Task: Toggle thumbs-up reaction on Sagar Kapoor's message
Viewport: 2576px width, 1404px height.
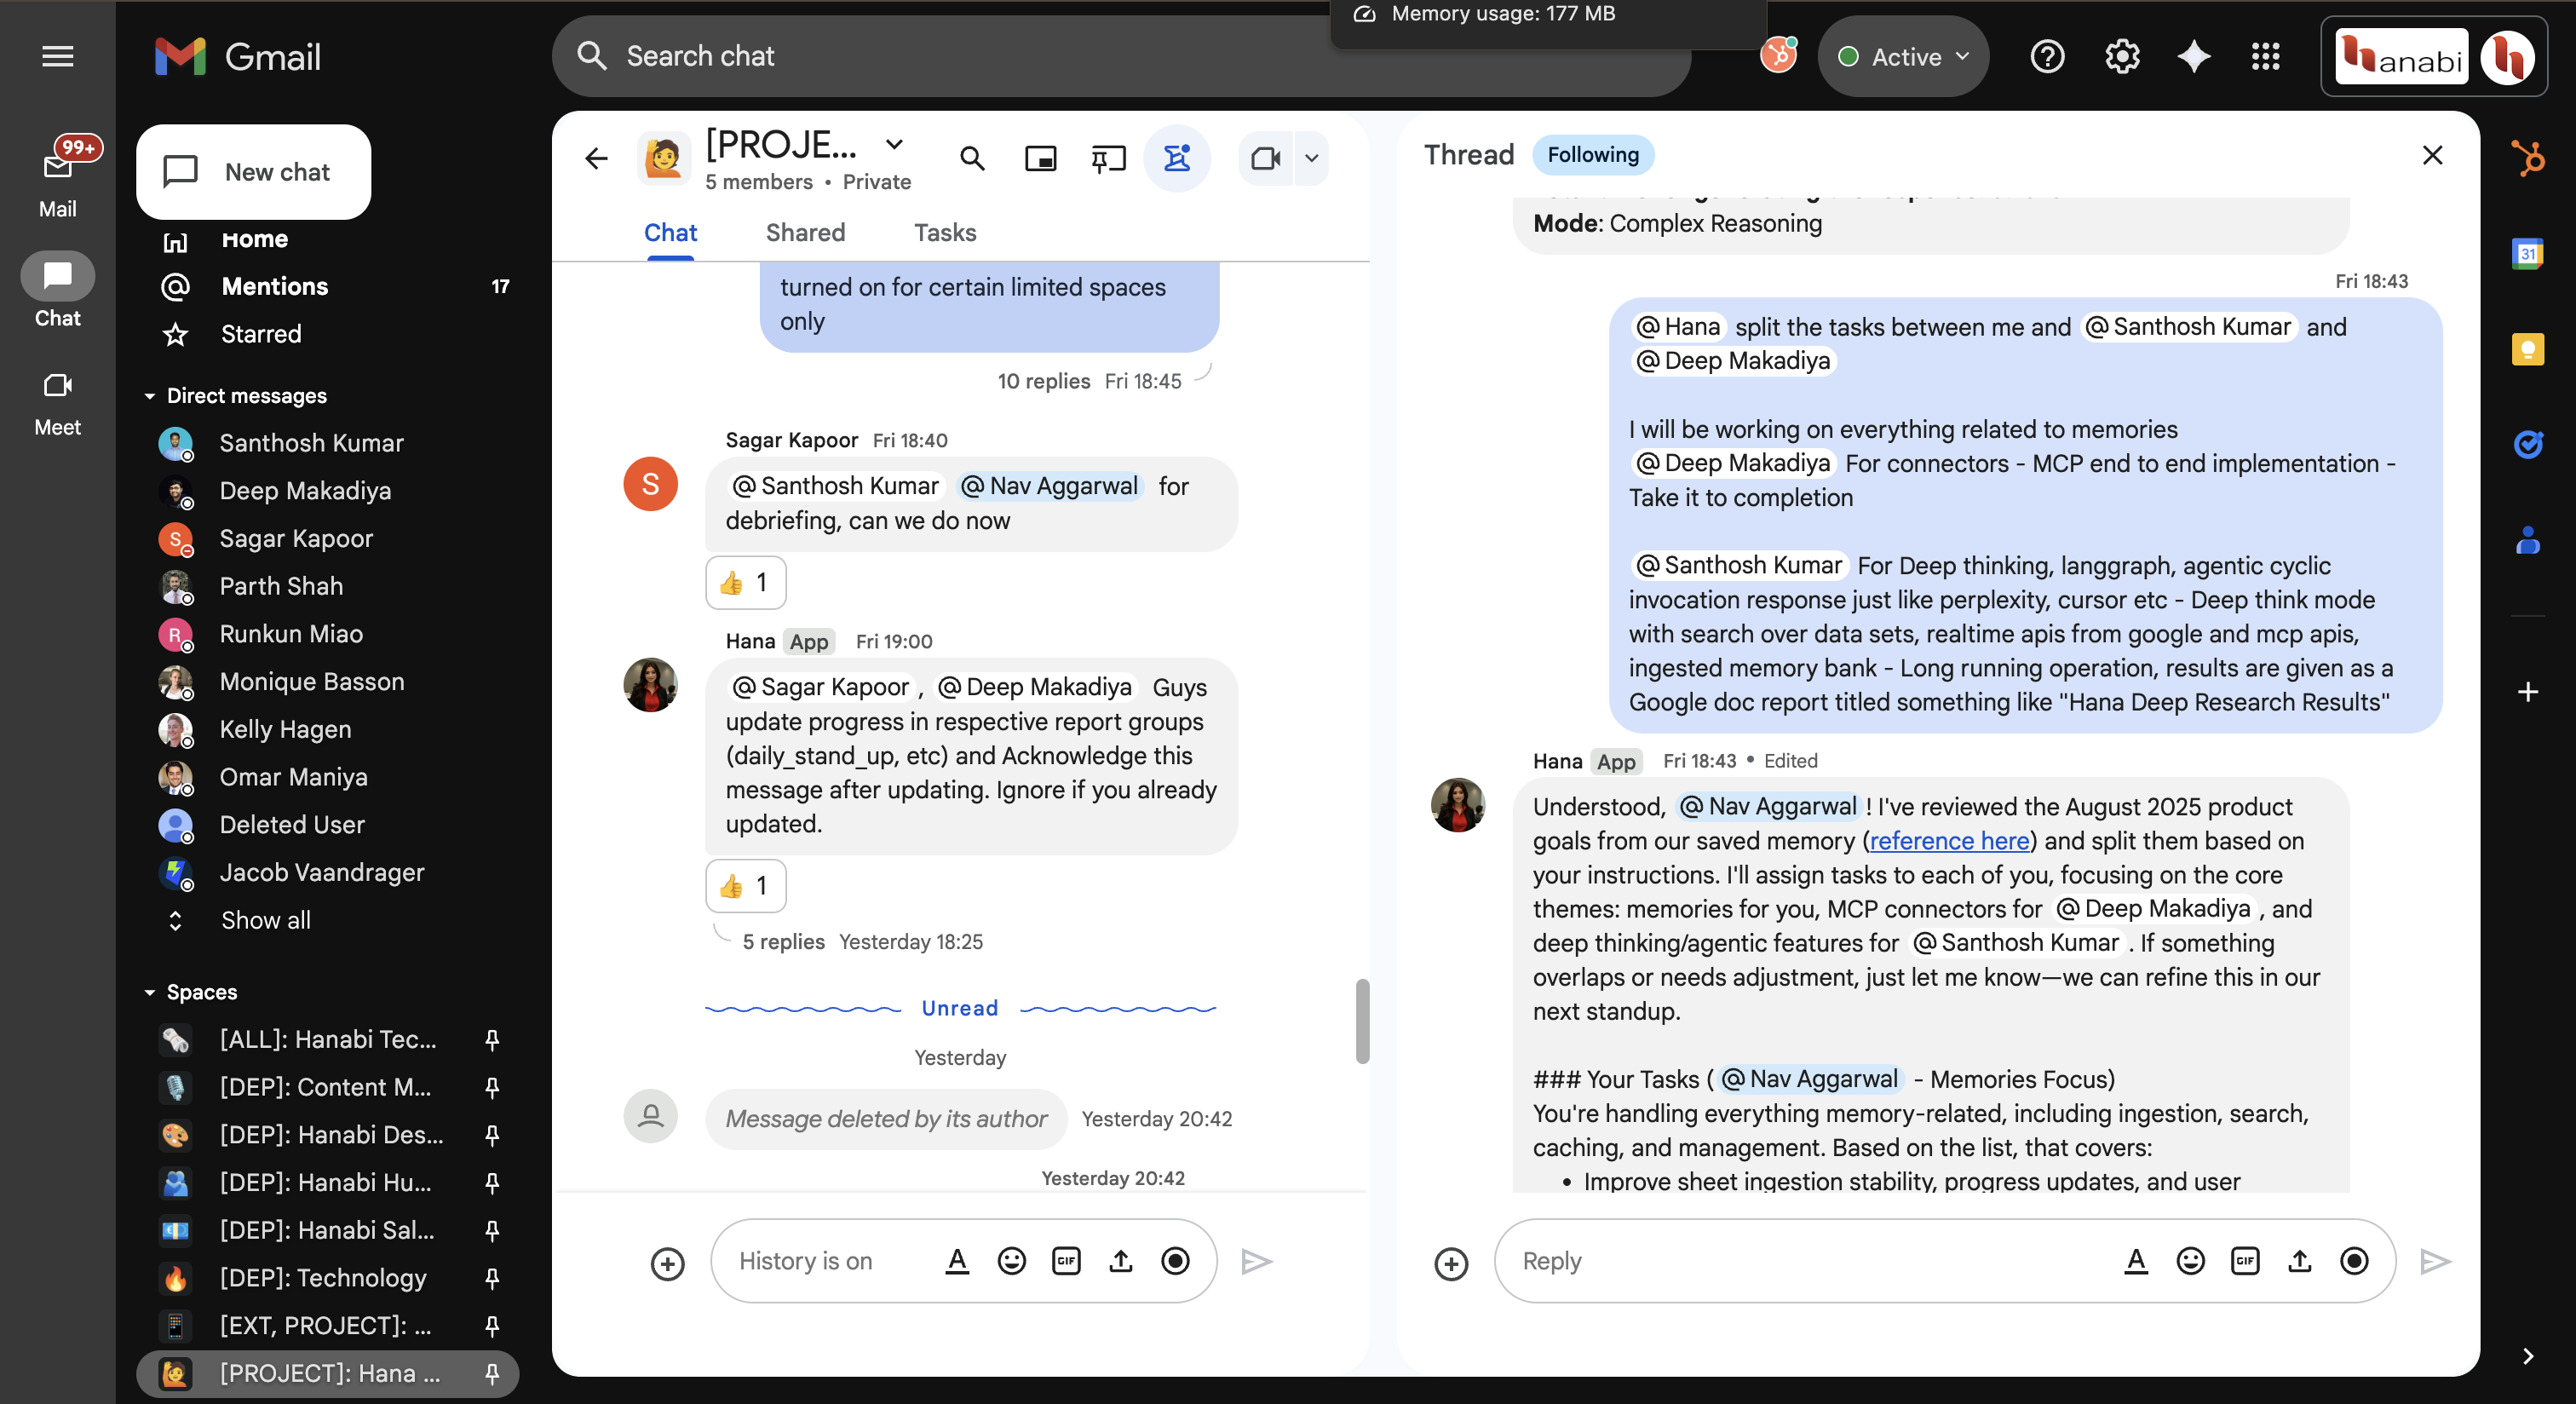Action: pyautogui.click(x=745, y=582)
